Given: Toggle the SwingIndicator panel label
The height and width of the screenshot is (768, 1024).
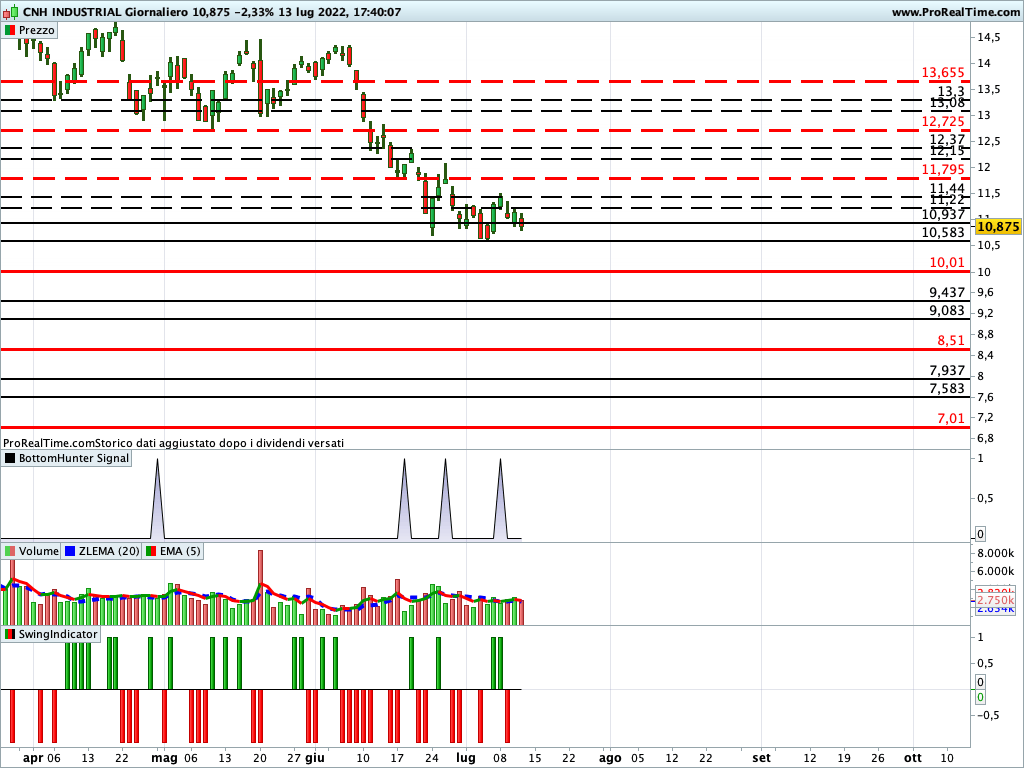Looking at the screenshot, I should tap(55, 632).
